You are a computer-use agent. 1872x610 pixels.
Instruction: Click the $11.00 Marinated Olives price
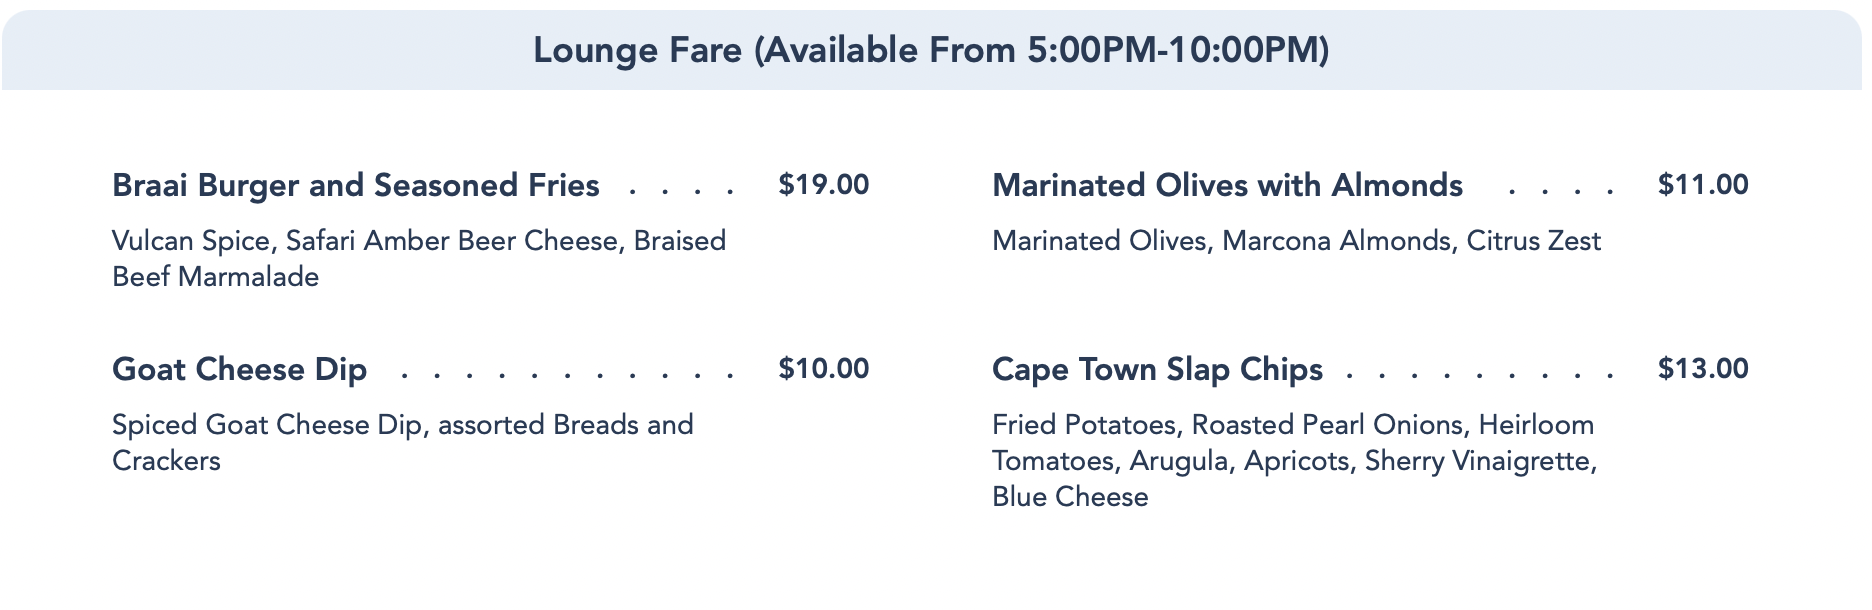coord(1702,185)
